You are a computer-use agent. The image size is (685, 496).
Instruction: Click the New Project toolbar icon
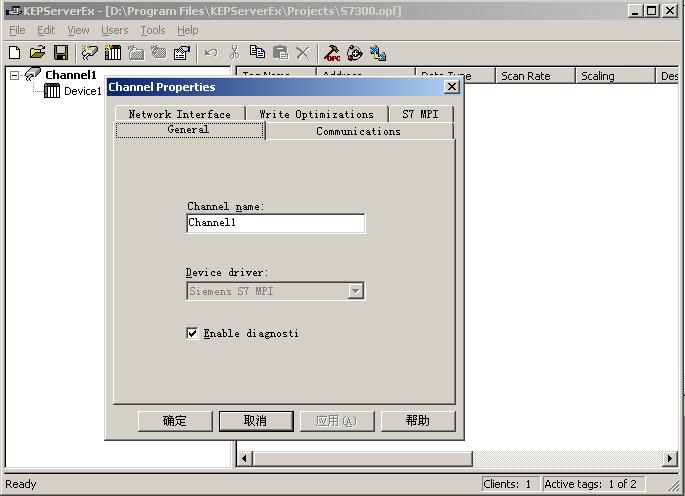coord(14,53)
